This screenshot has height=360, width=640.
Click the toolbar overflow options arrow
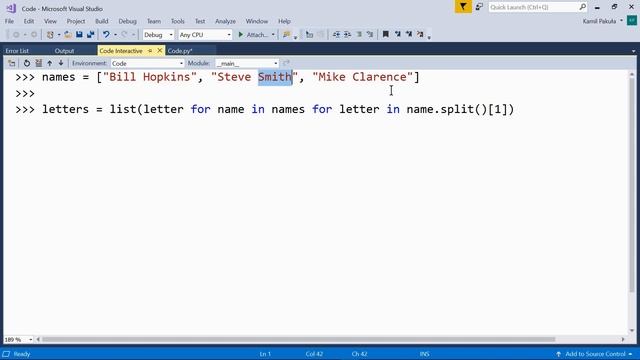(x=429, y=37)
